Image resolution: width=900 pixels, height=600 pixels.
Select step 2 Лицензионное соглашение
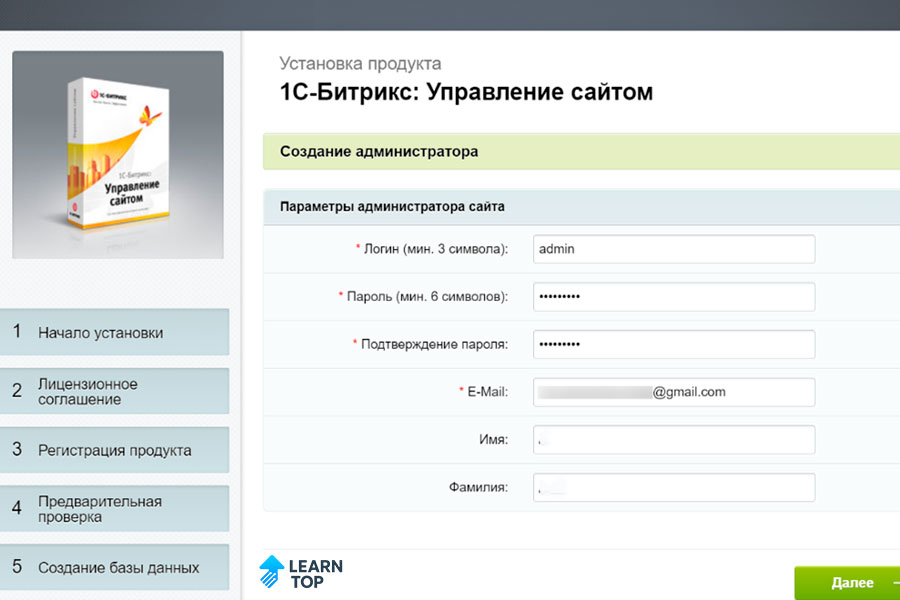114,391
